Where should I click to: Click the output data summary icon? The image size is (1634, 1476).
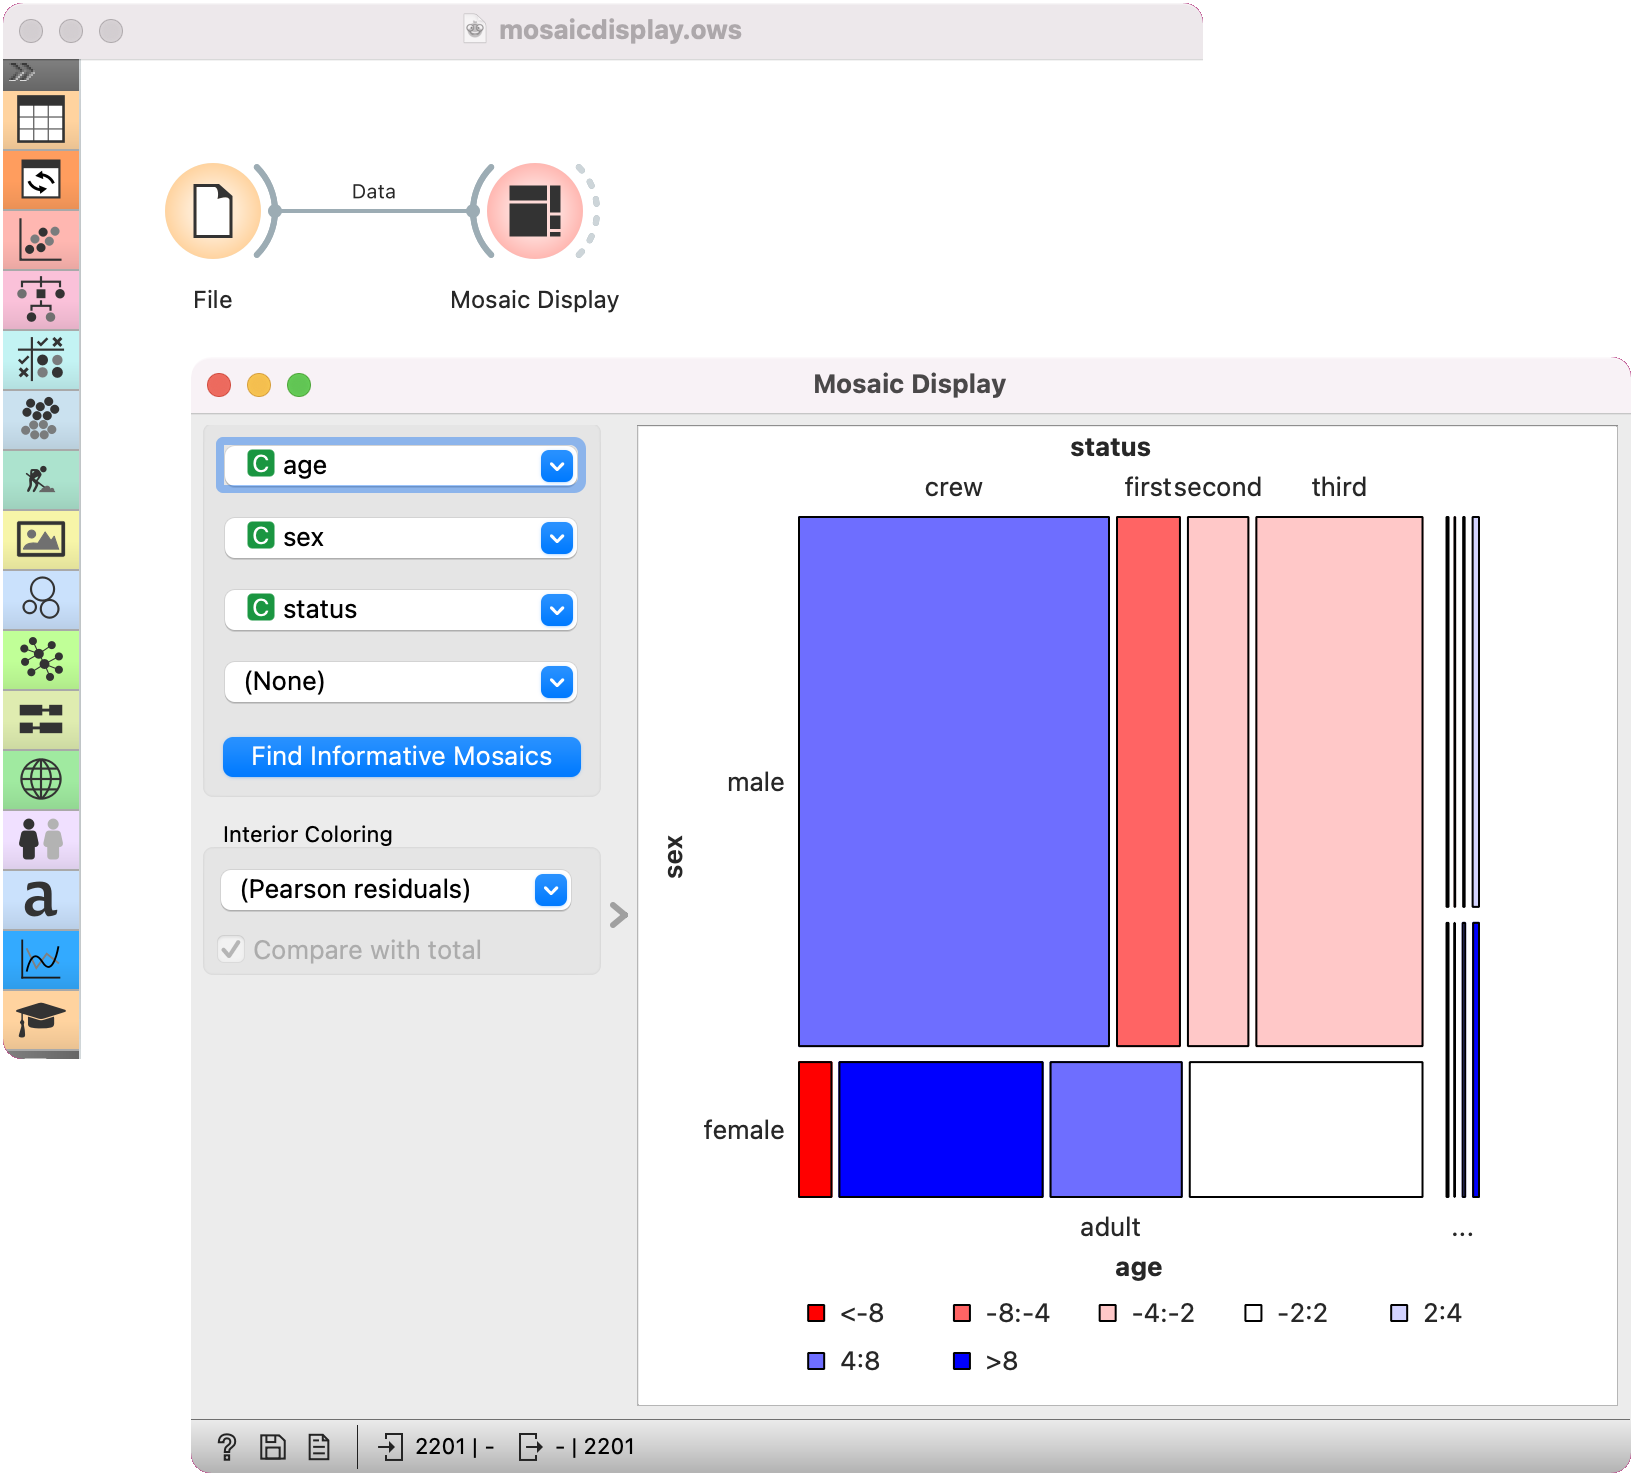(530, 1447)
